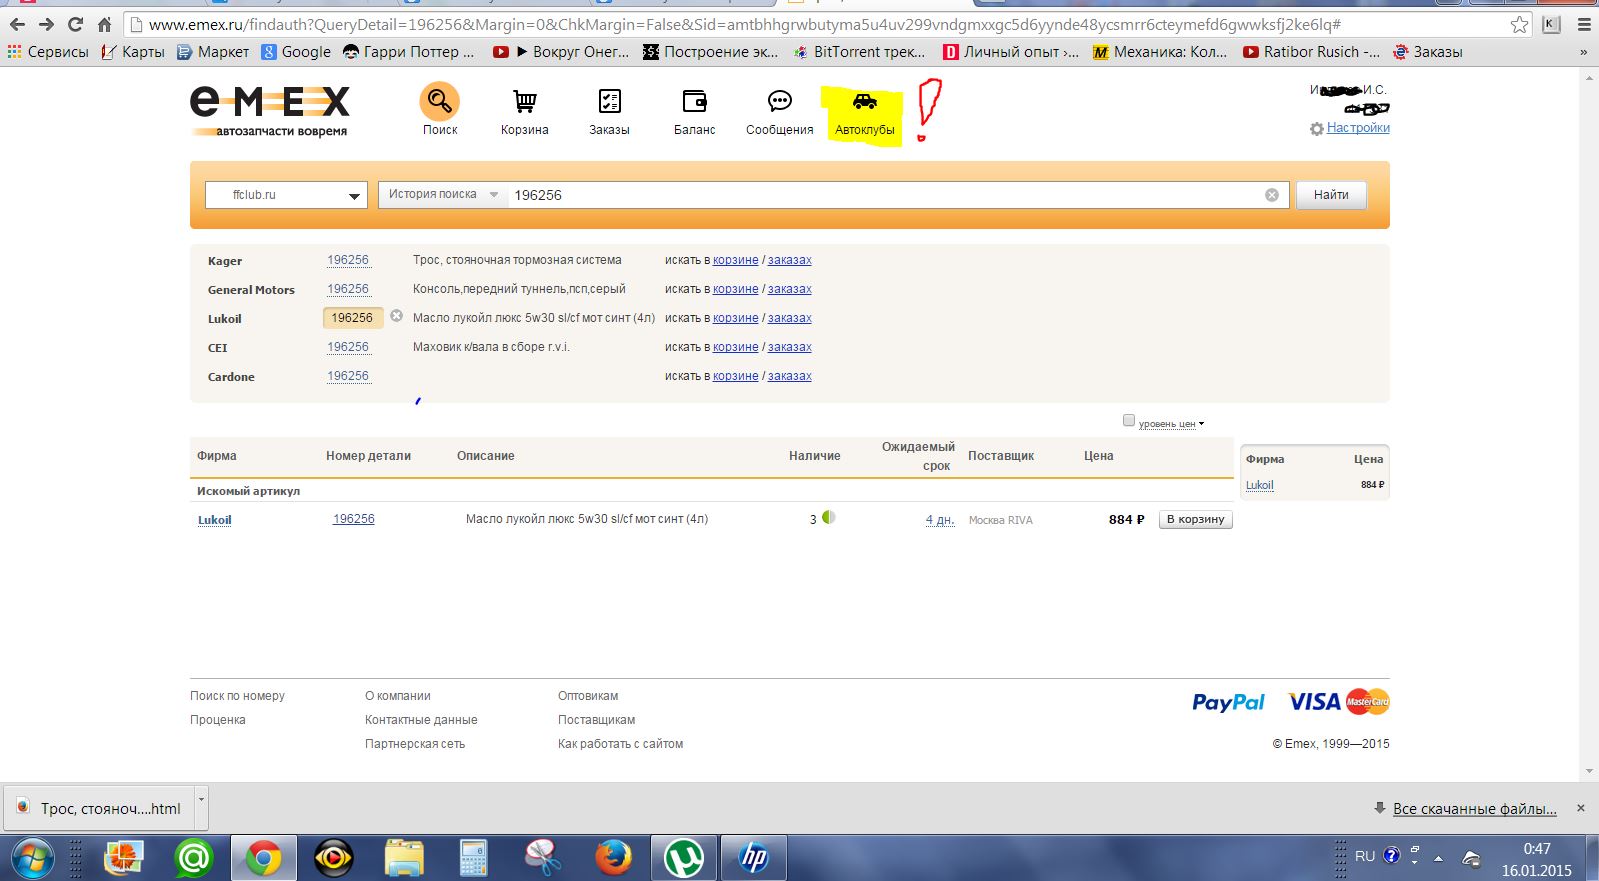The width and height of the screenshot is (1599, 881).
Task: Select the CEI 196256 part number
Action: click(x=348, y=347)
